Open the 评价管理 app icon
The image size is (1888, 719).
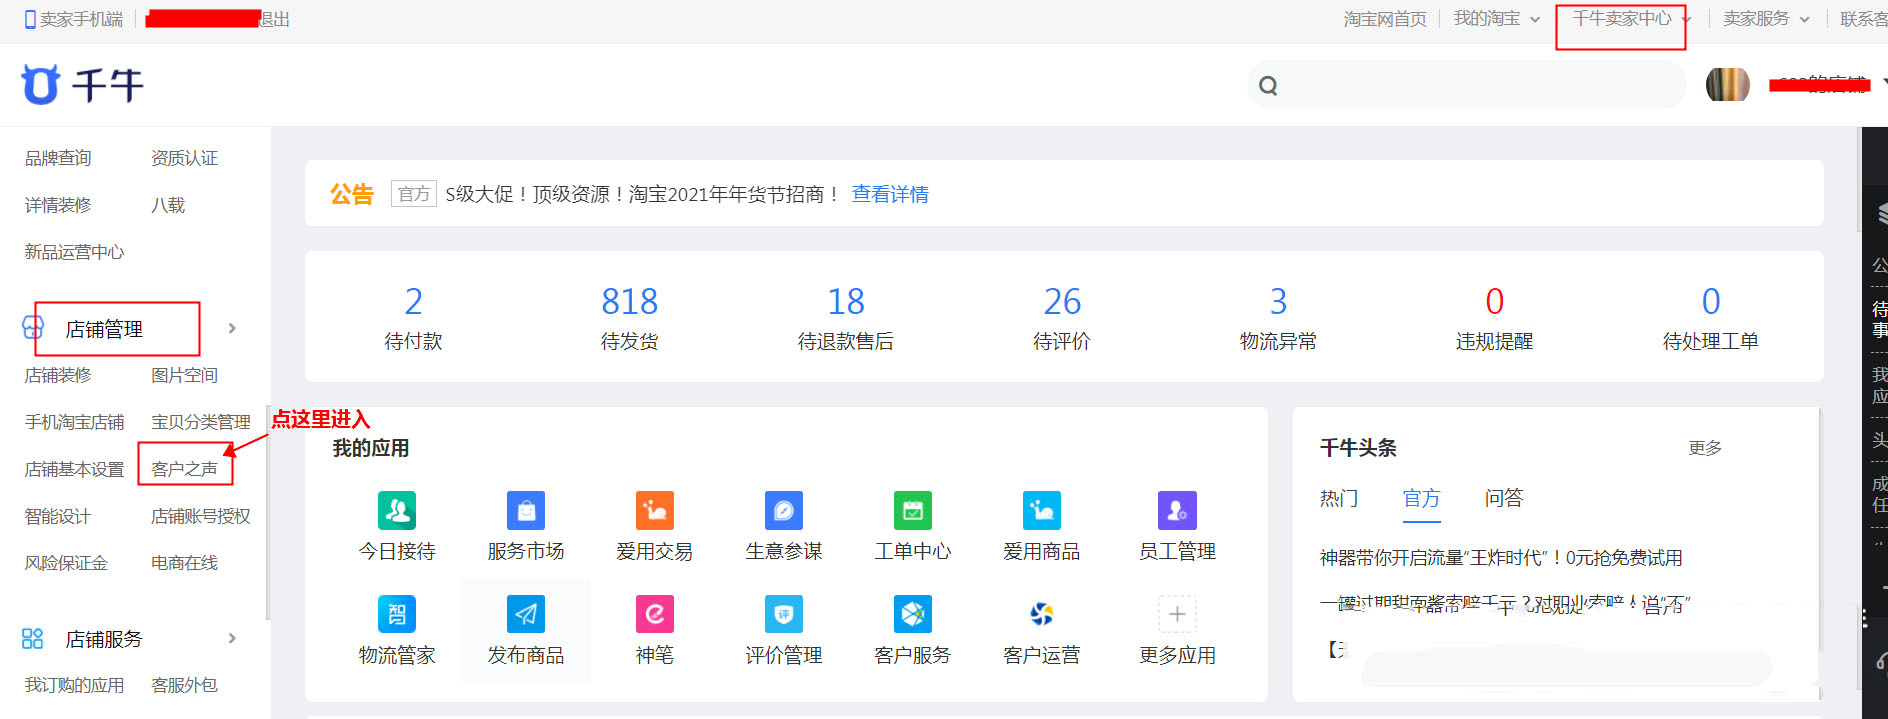[784, 614]
